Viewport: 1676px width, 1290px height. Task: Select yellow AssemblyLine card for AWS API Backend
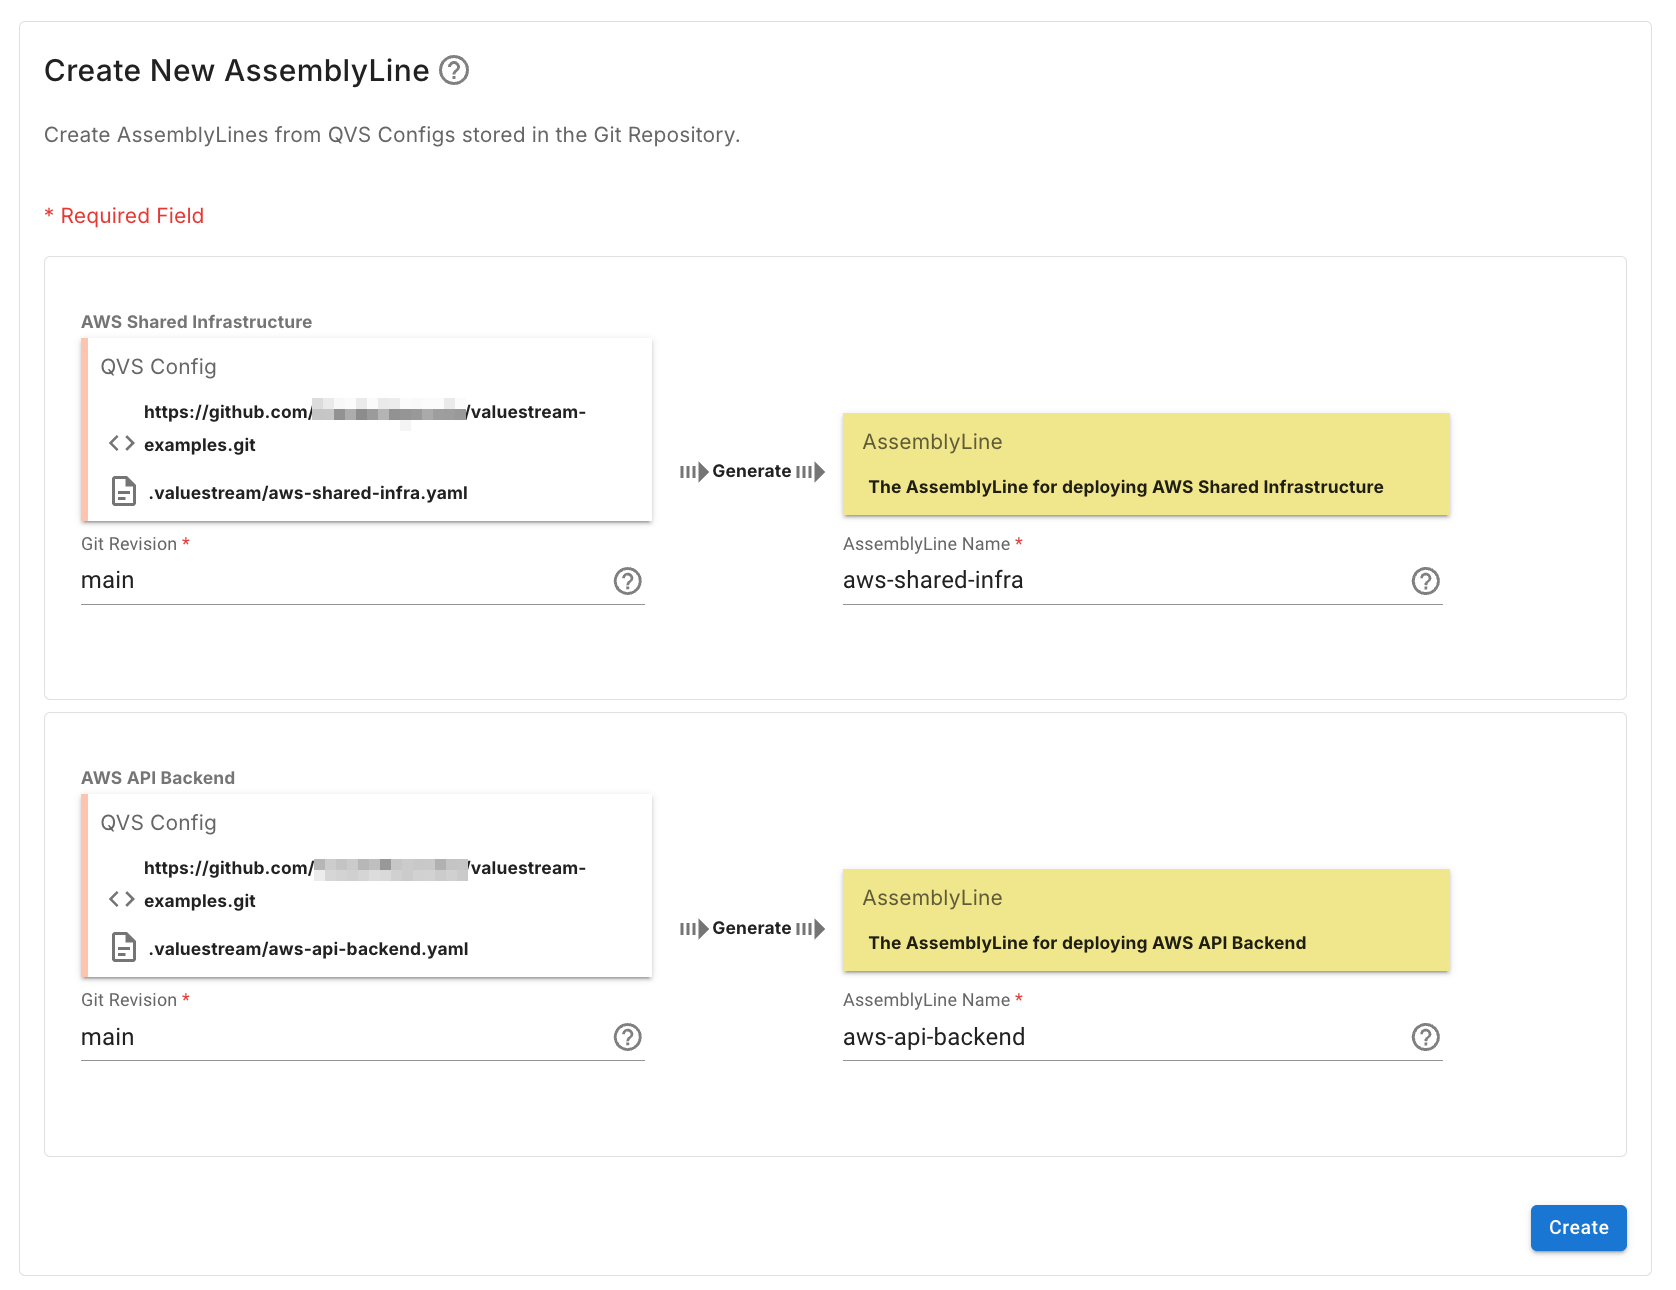(x=1146, y=921)
